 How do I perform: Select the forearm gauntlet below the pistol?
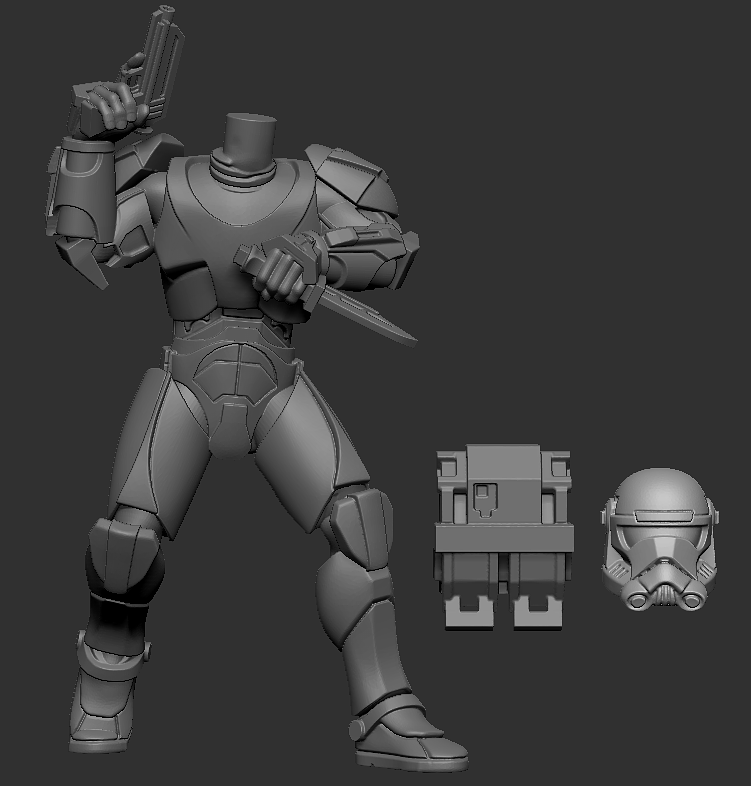(x=78, y=195)
